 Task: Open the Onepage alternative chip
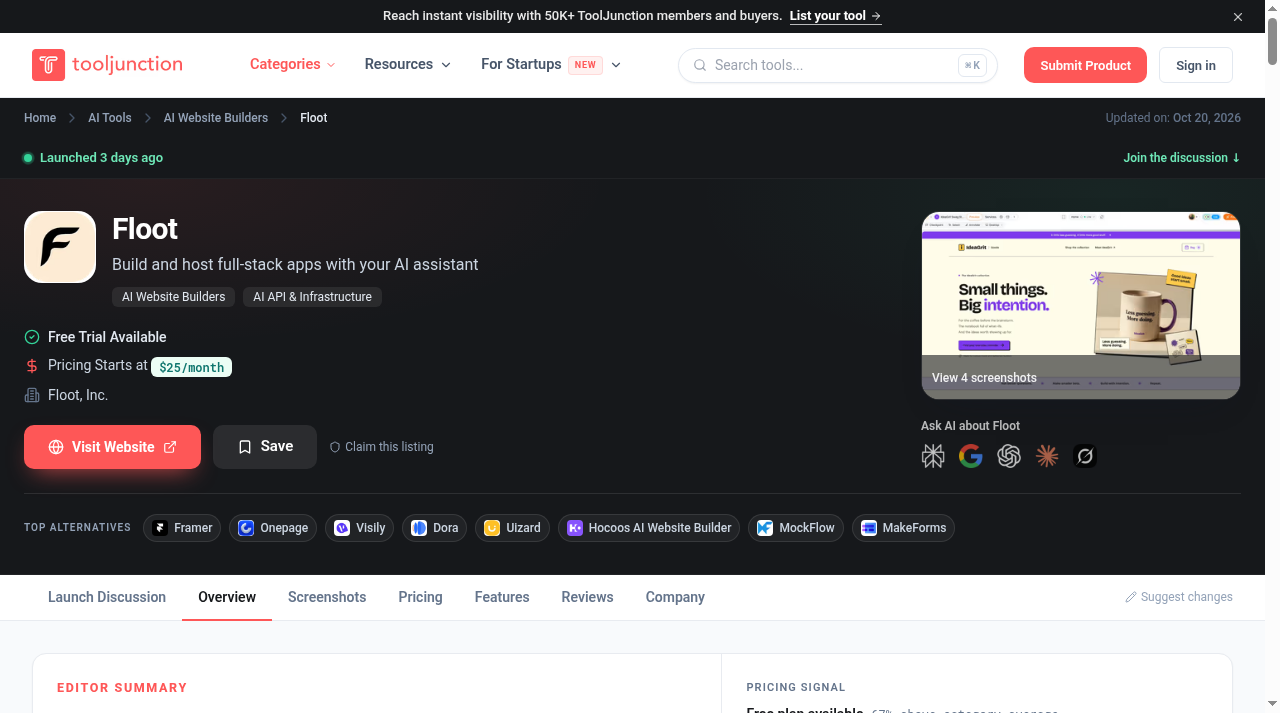[273, 528]
